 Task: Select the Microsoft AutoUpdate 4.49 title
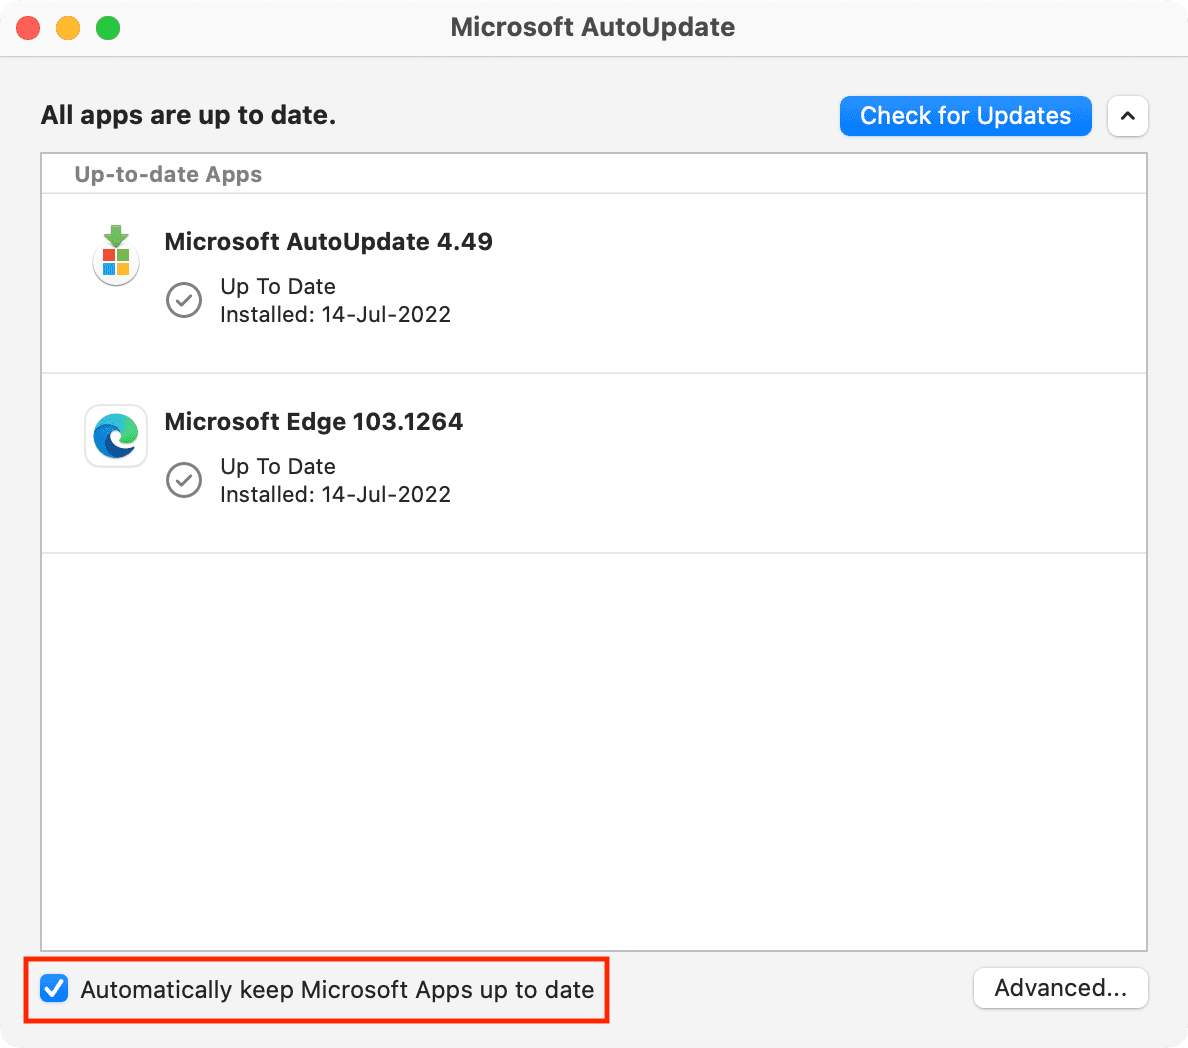328,242
